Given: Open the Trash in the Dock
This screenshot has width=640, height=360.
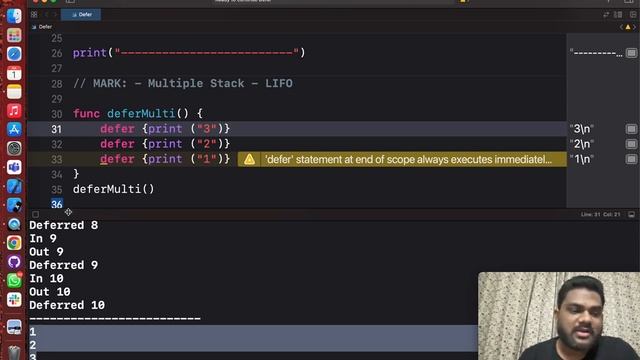Looking at the screenshot, I should pos(14,353).
